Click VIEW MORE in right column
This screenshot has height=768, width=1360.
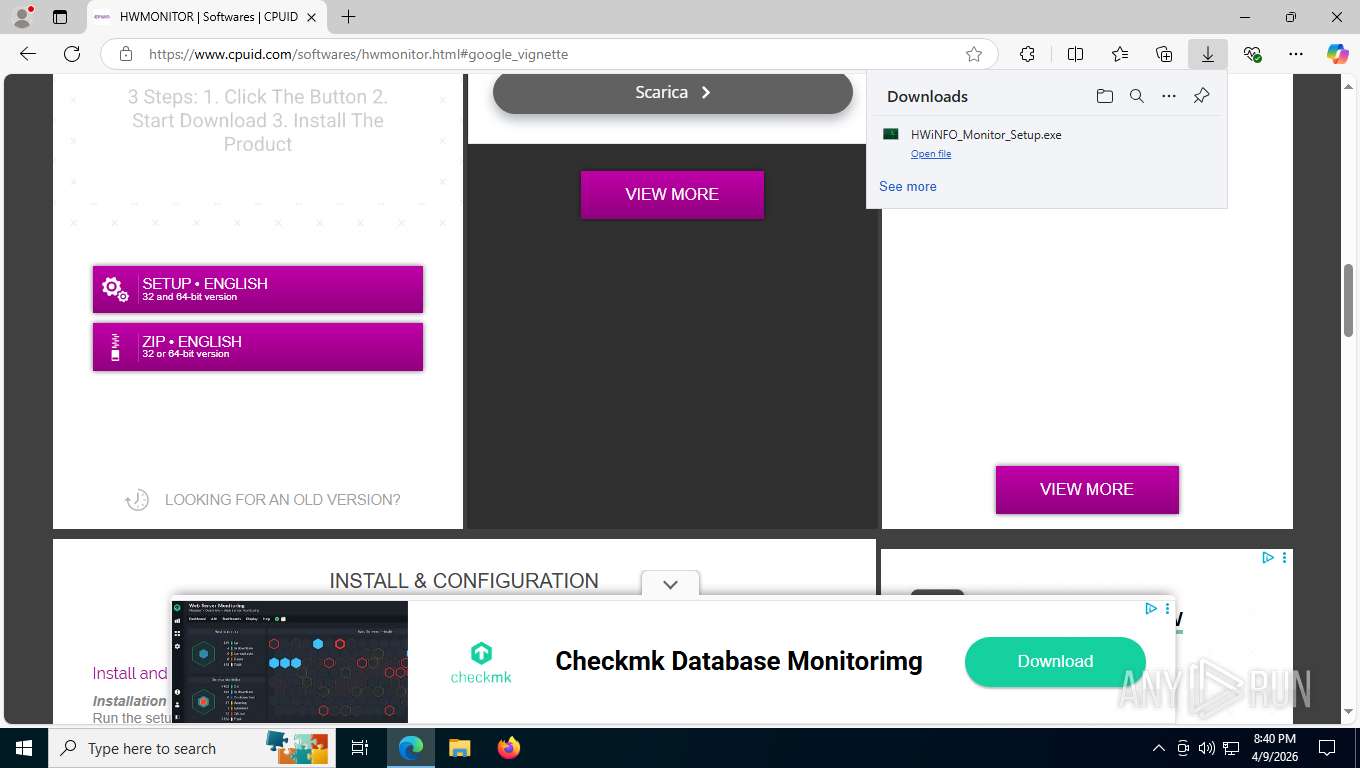[x=1087, y=489]
